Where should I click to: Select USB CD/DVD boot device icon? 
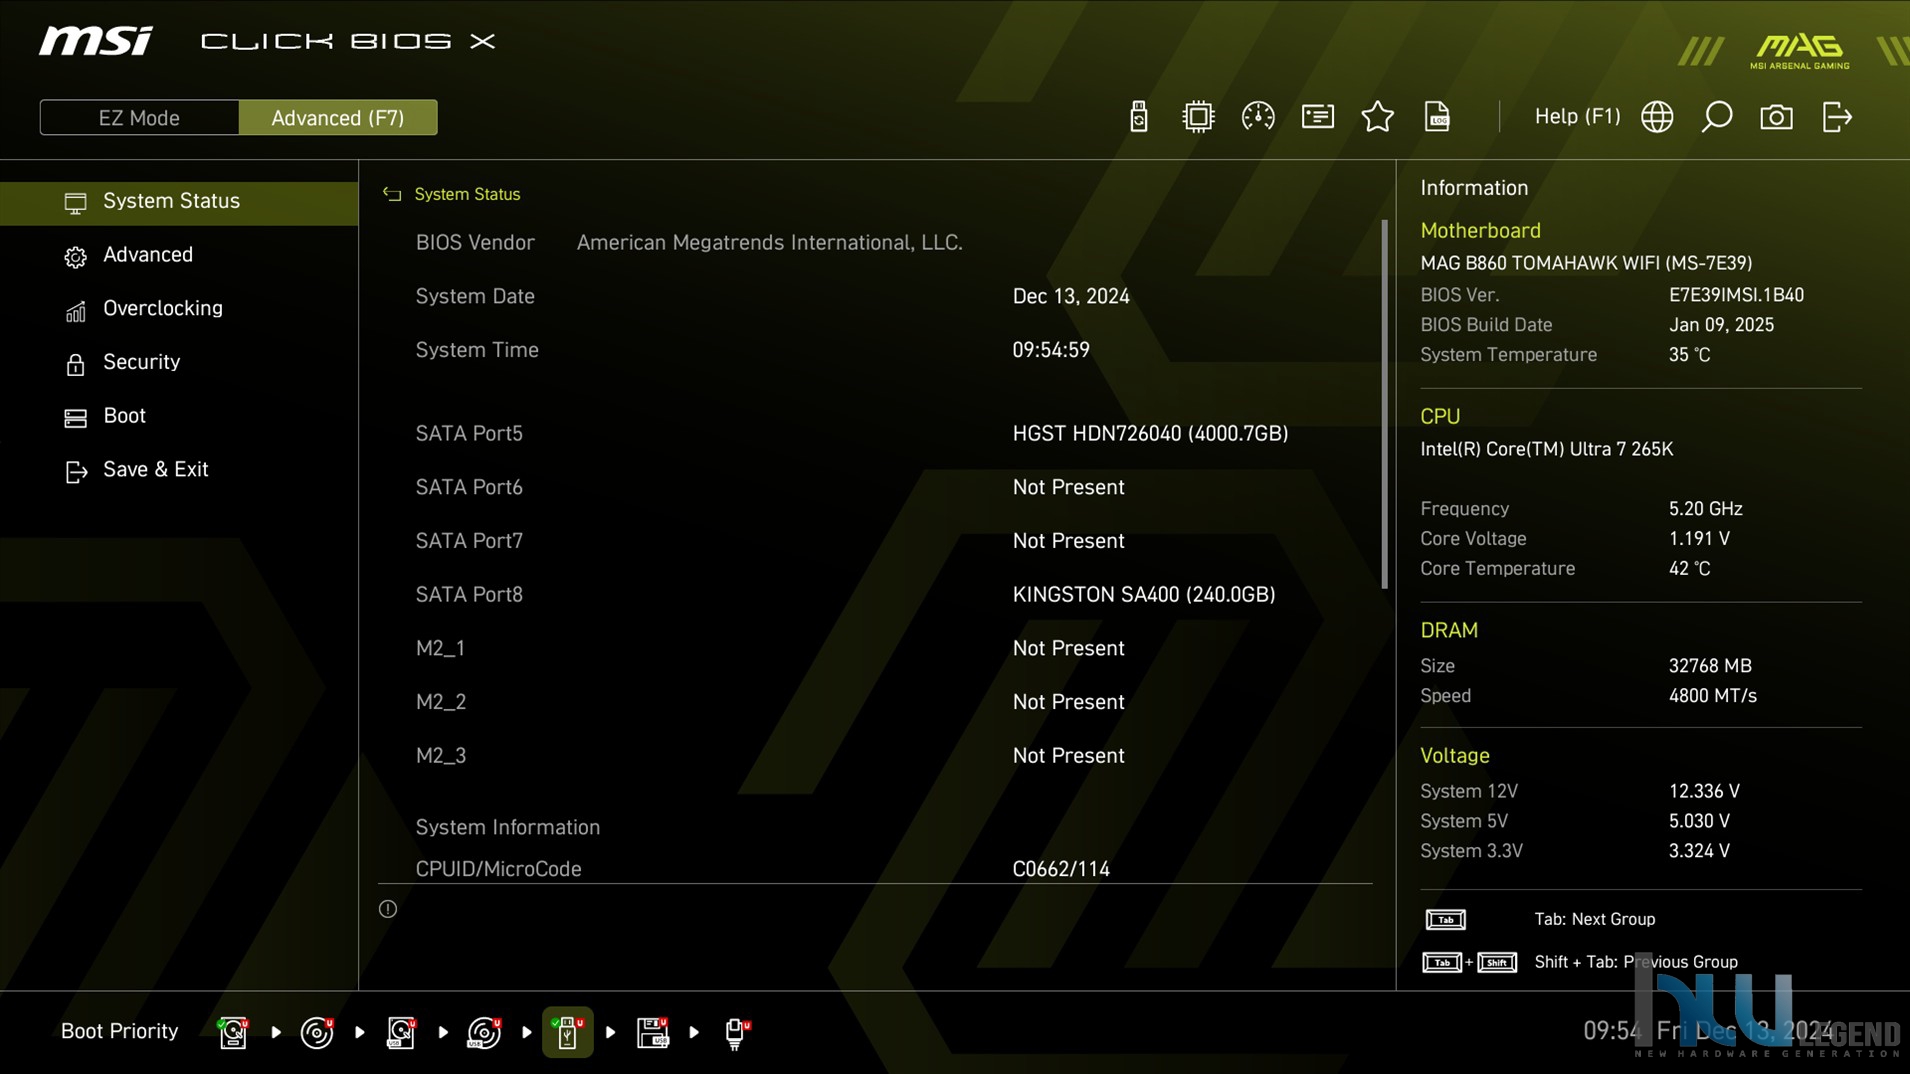point(485,1032)
